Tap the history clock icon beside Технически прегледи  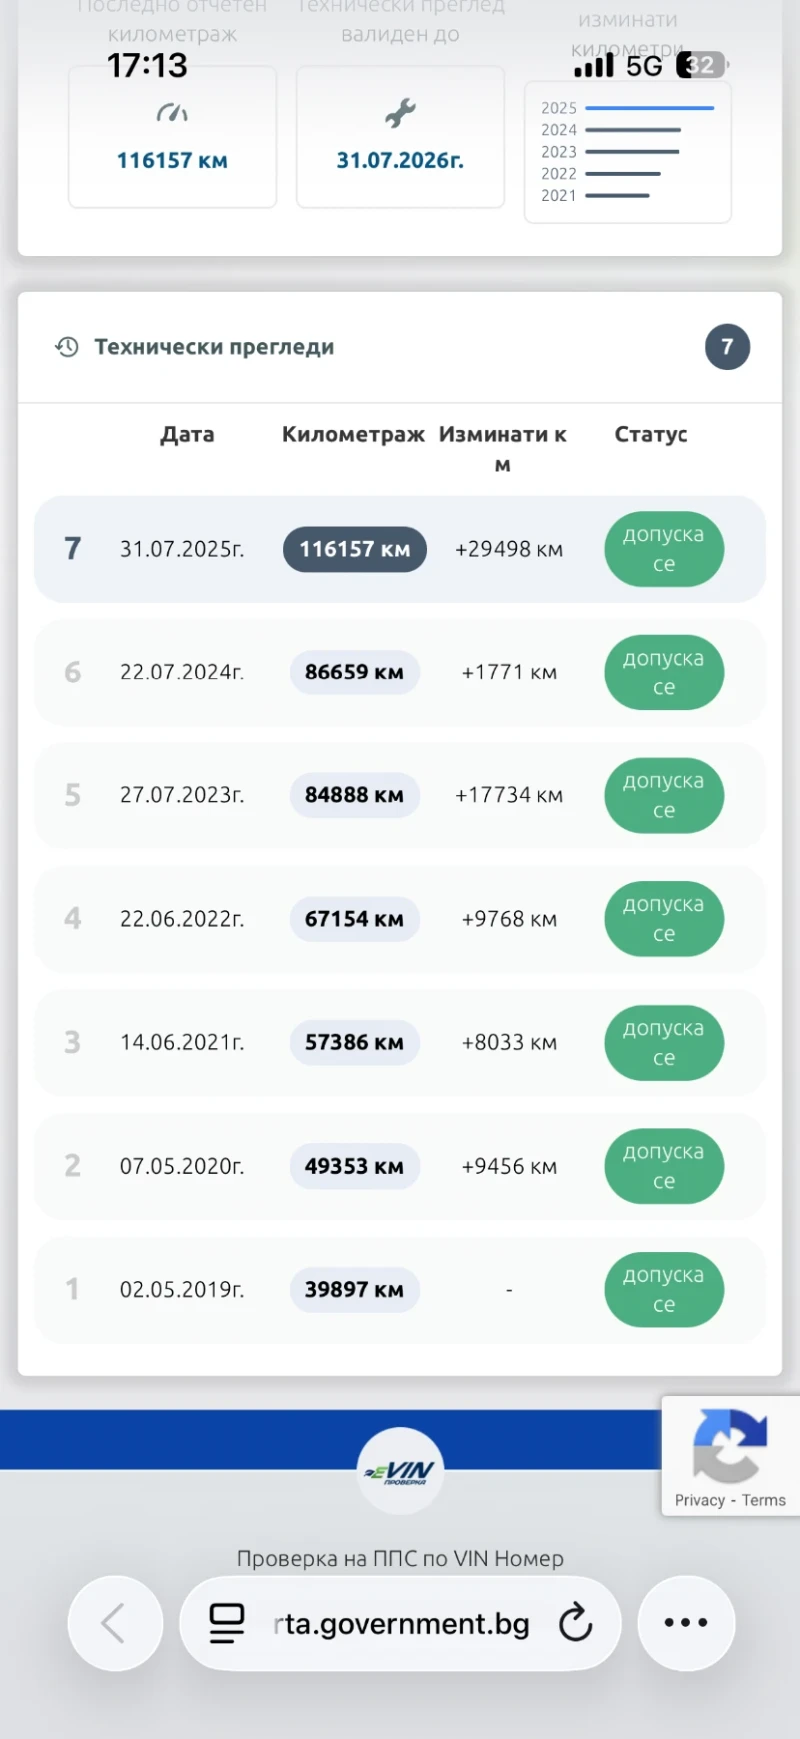coord(67,347)
